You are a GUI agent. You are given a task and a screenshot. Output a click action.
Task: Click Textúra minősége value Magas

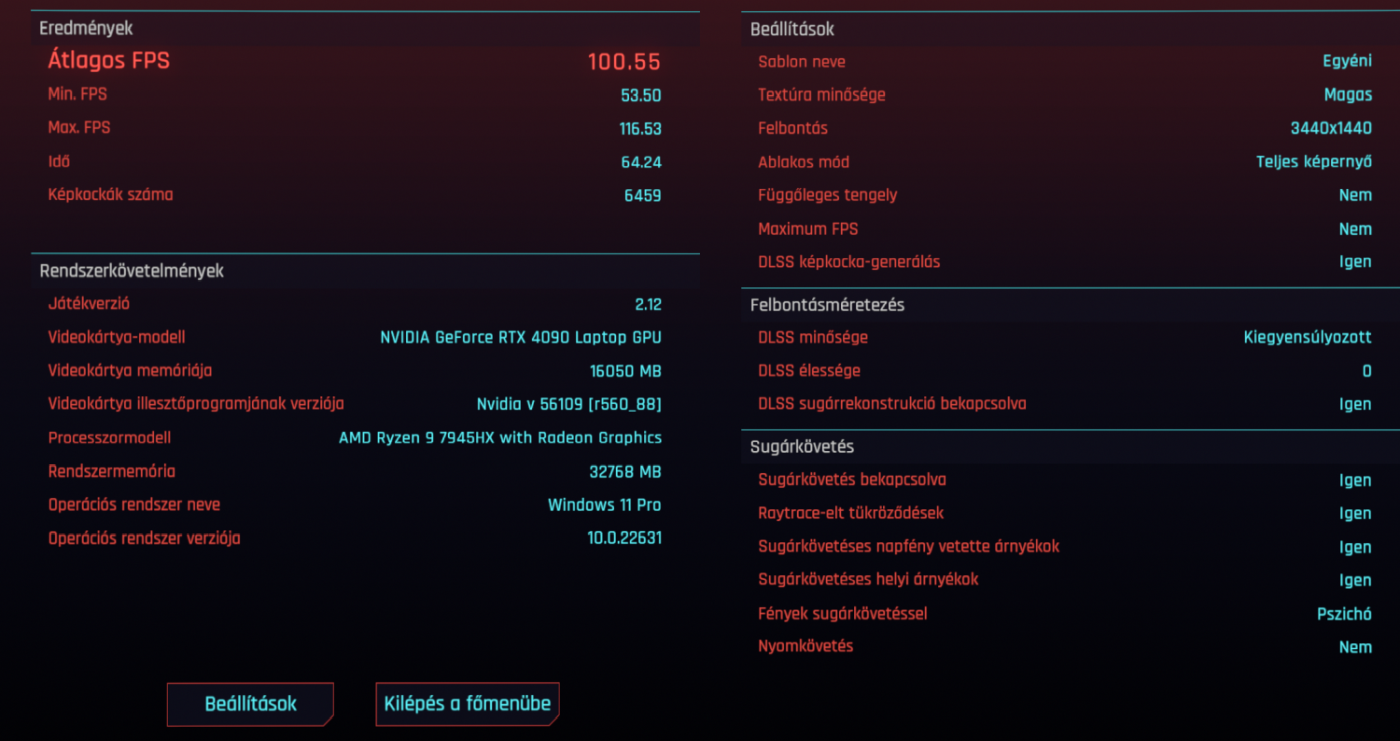[1348, 95]
